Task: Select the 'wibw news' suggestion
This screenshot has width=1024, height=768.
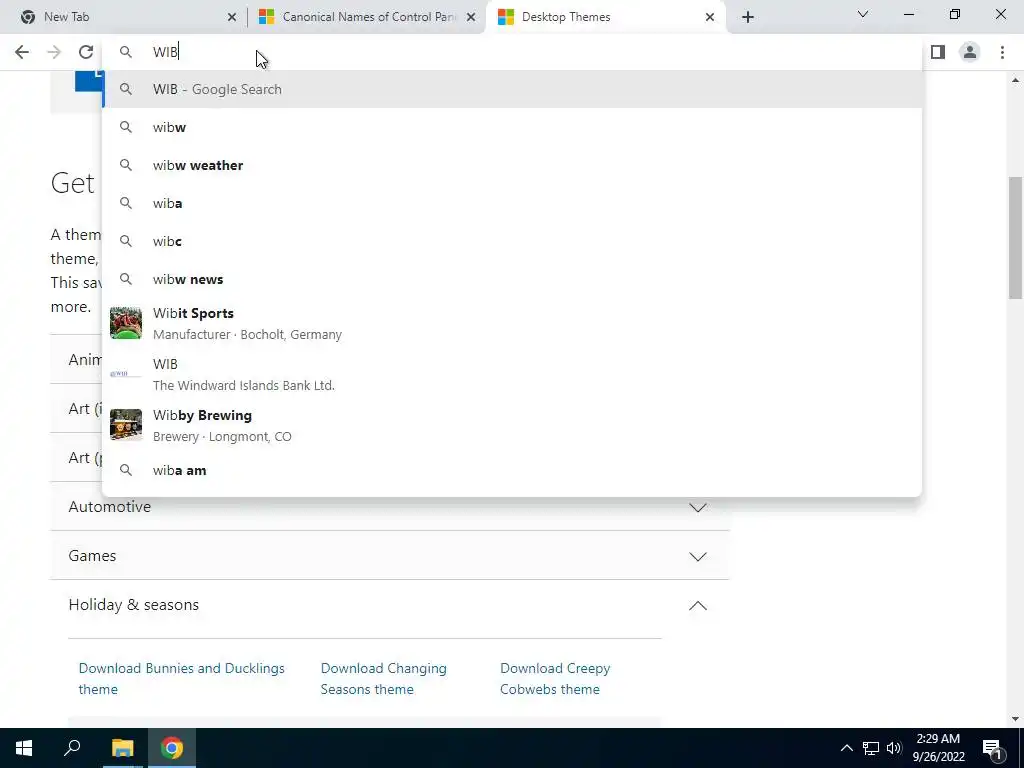Action: 513,279
